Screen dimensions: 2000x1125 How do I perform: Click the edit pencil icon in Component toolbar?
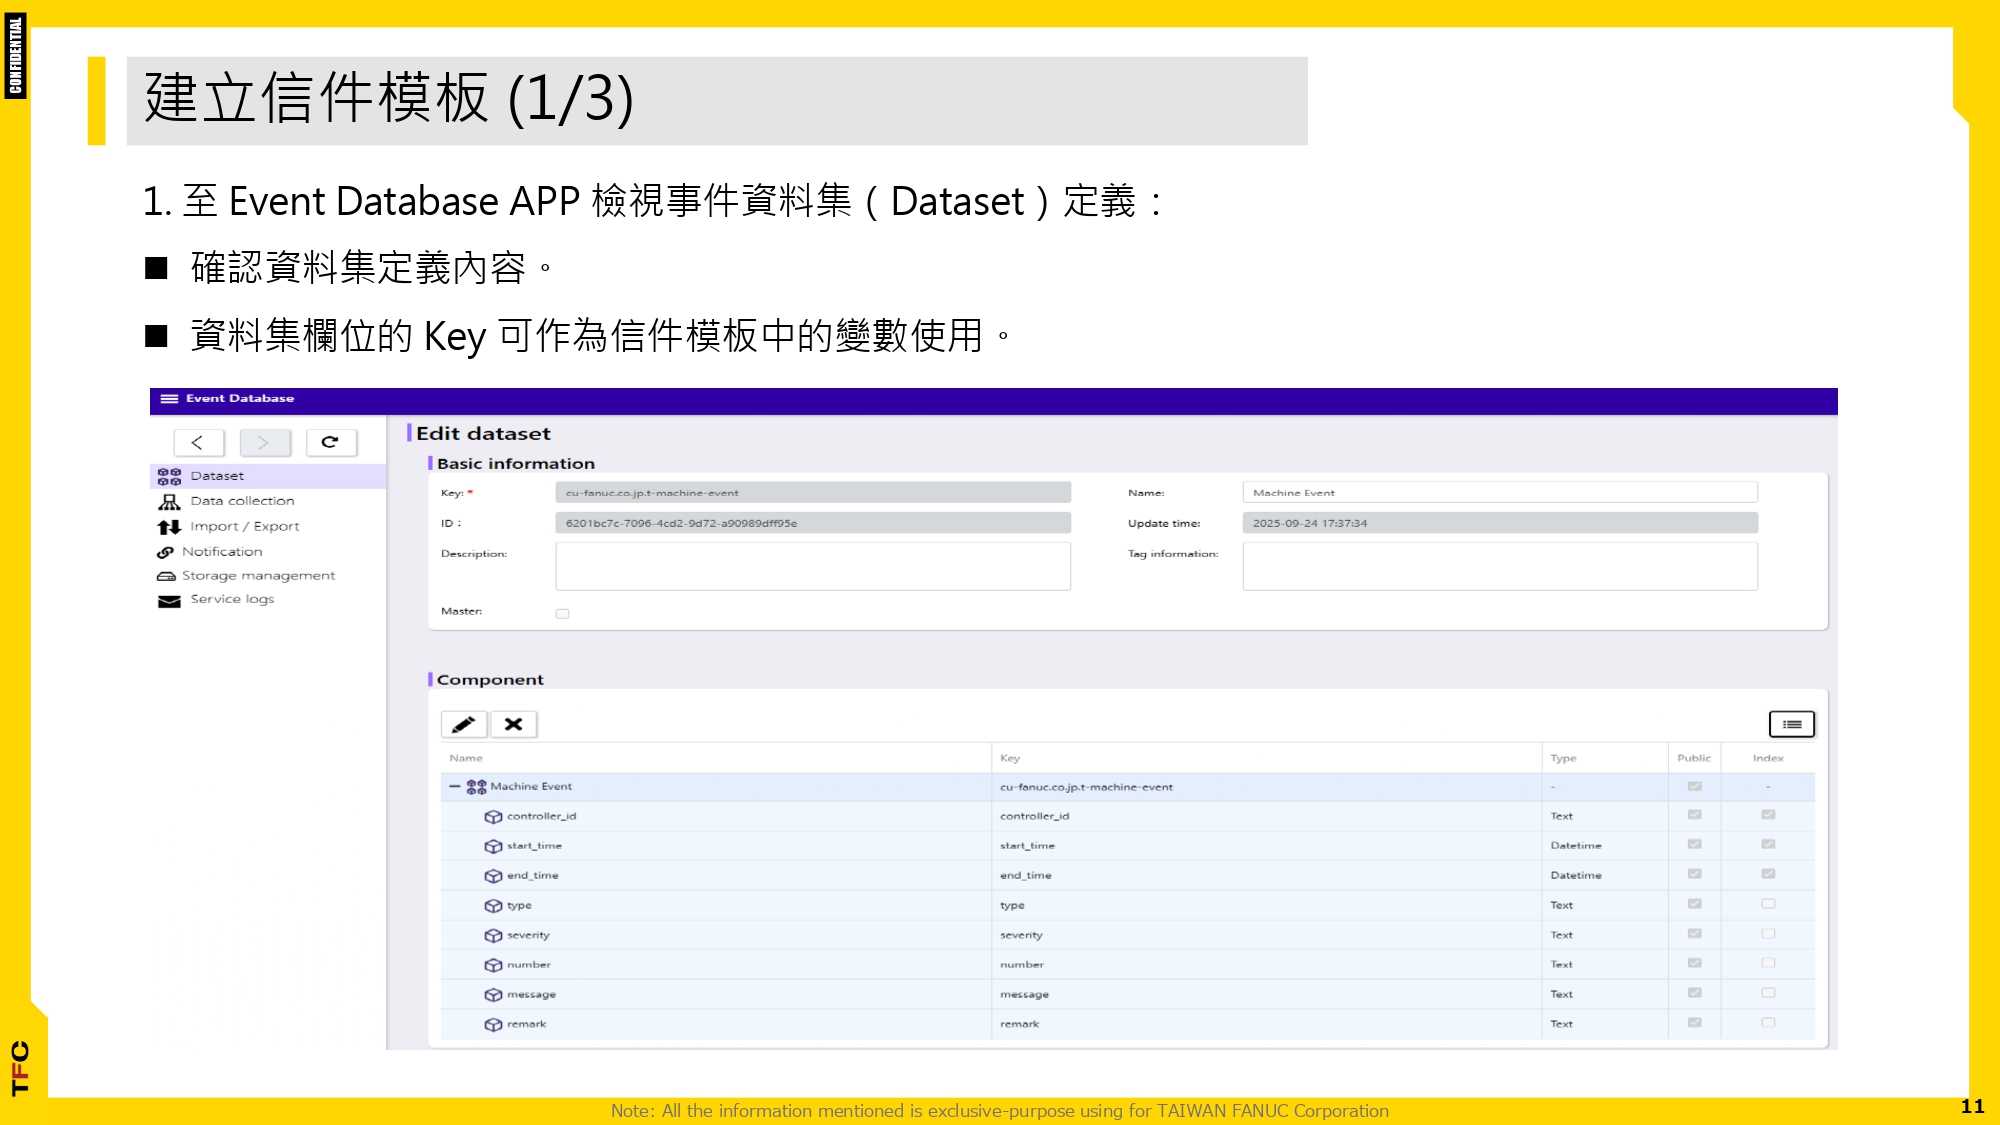click(466, 723)
